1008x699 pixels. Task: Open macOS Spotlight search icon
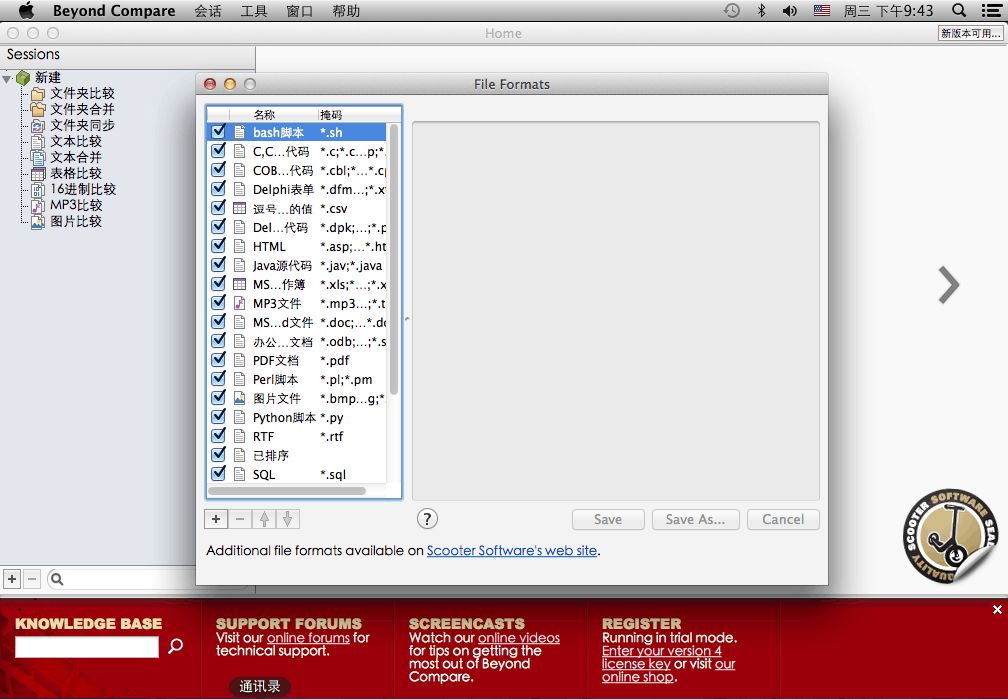tap(959, 10)
